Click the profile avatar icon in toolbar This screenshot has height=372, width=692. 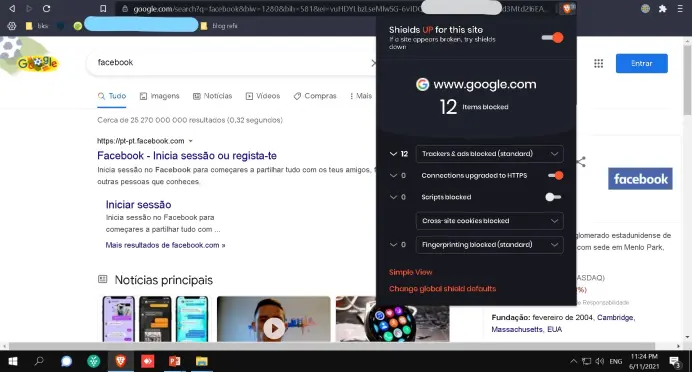pos(645,8)
